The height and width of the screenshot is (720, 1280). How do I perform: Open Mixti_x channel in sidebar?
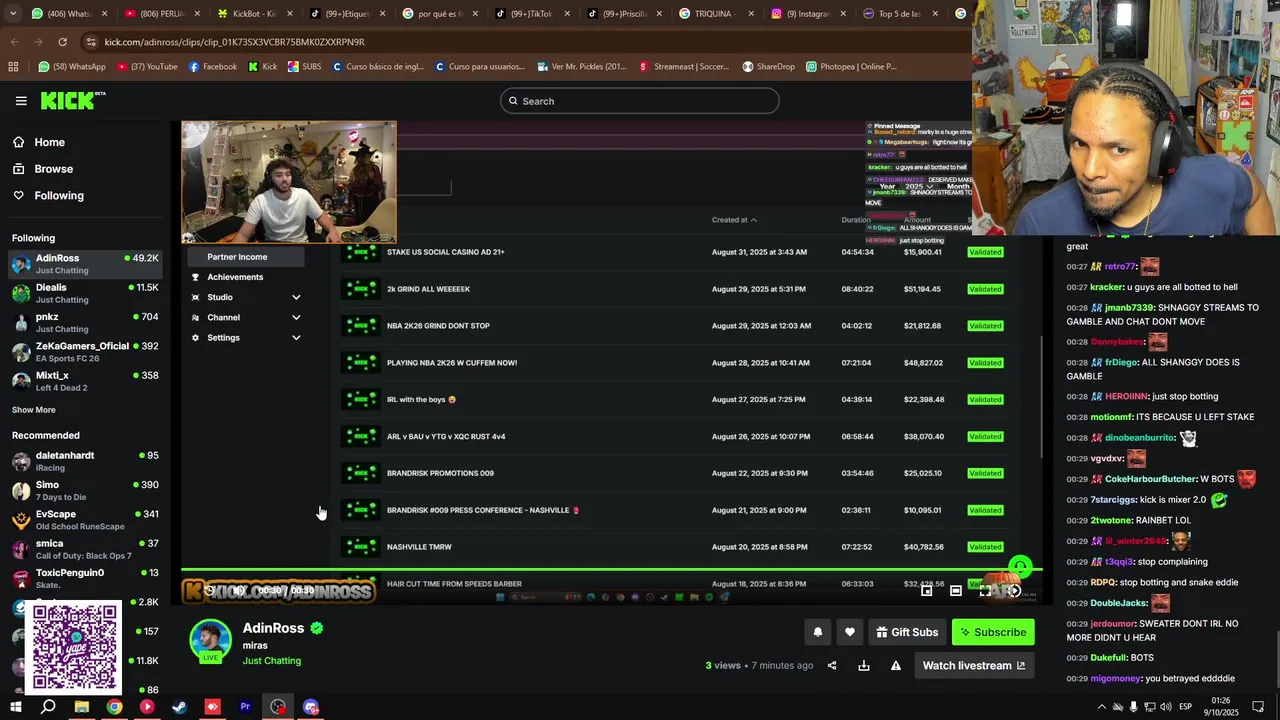(x=85, y=381)
